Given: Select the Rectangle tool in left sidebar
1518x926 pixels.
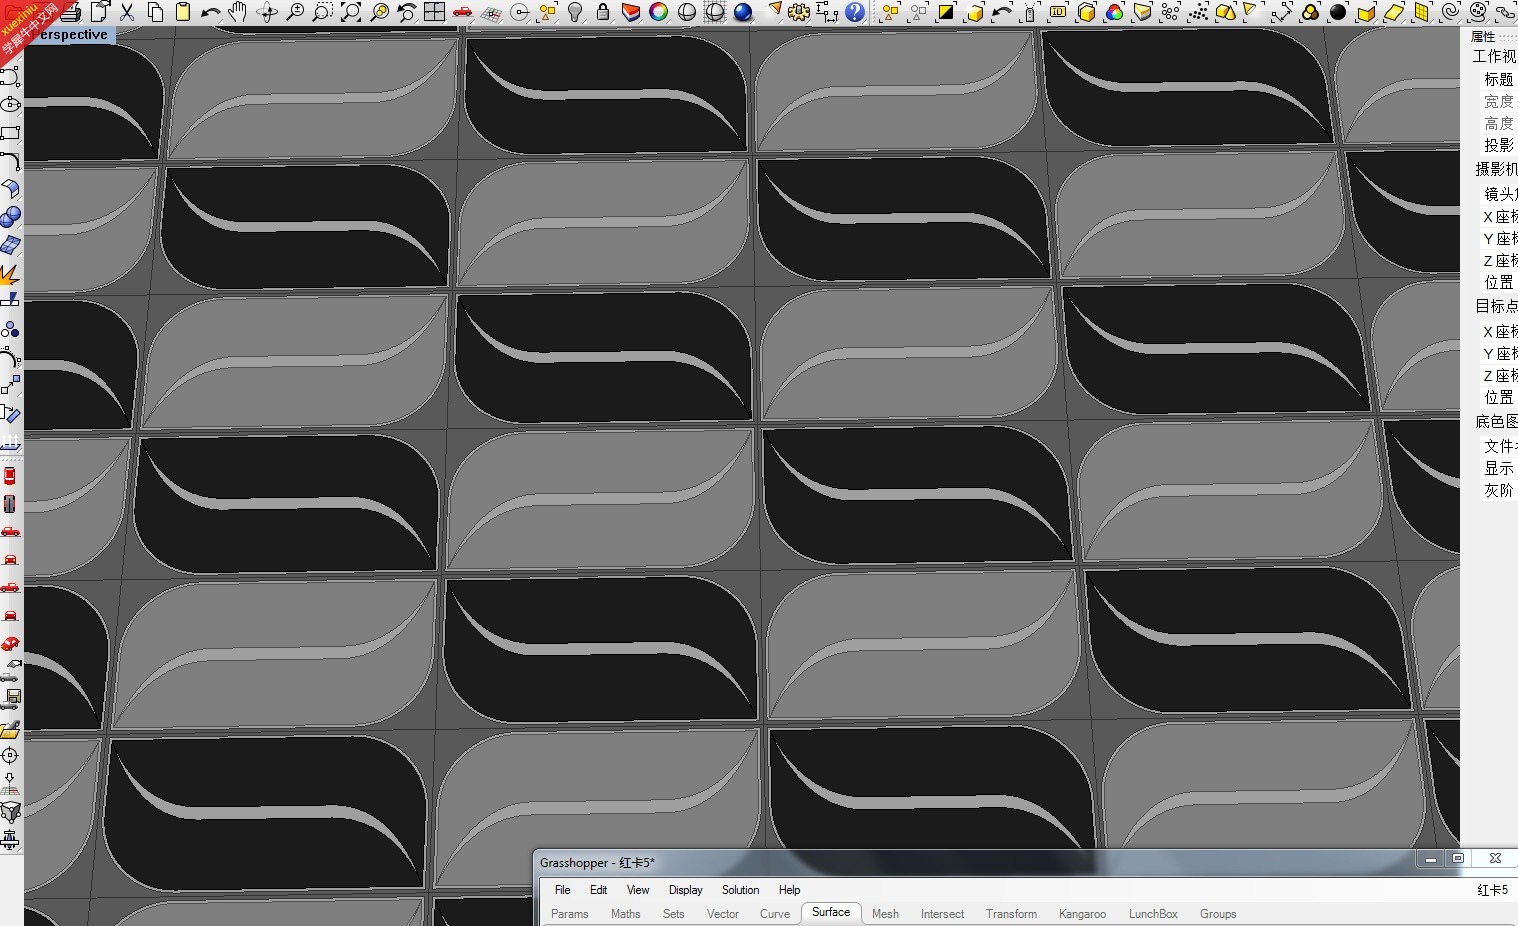Looking at the screenshot, I should coord(10,133).
